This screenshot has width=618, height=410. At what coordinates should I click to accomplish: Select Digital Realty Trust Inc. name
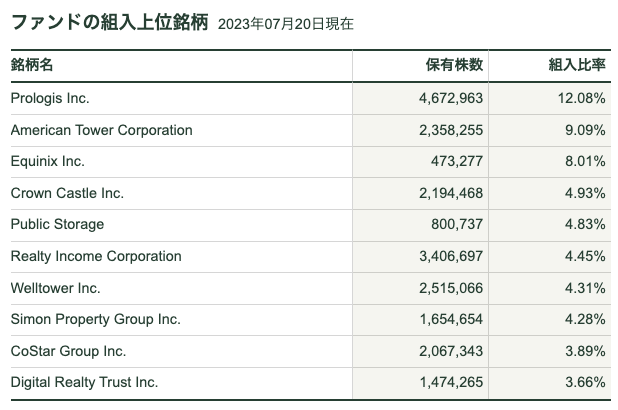(x=84, y=382)
